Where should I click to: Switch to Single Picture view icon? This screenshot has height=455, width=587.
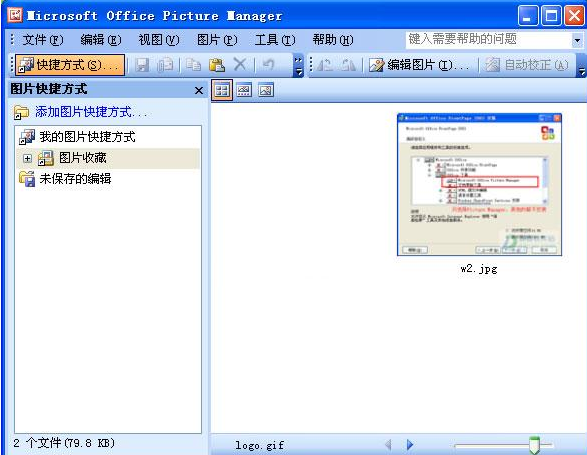(x=266, y=90)
